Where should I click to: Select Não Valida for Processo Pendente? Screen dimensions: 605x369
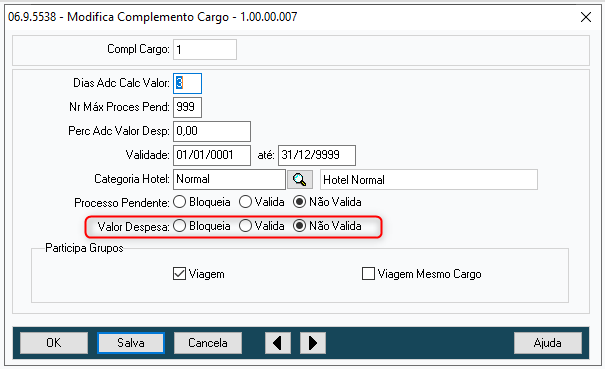pos(327,202)
